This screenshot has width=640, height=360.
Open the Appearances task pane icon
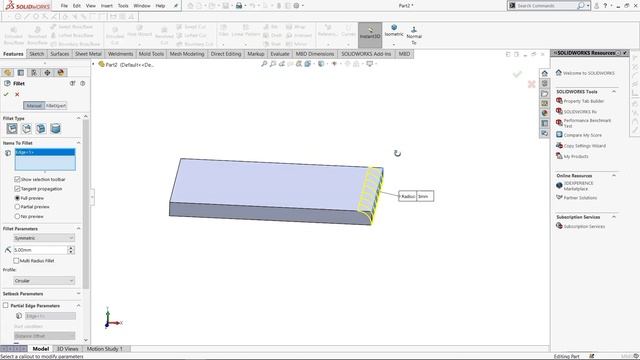click(x=544, y=113)
